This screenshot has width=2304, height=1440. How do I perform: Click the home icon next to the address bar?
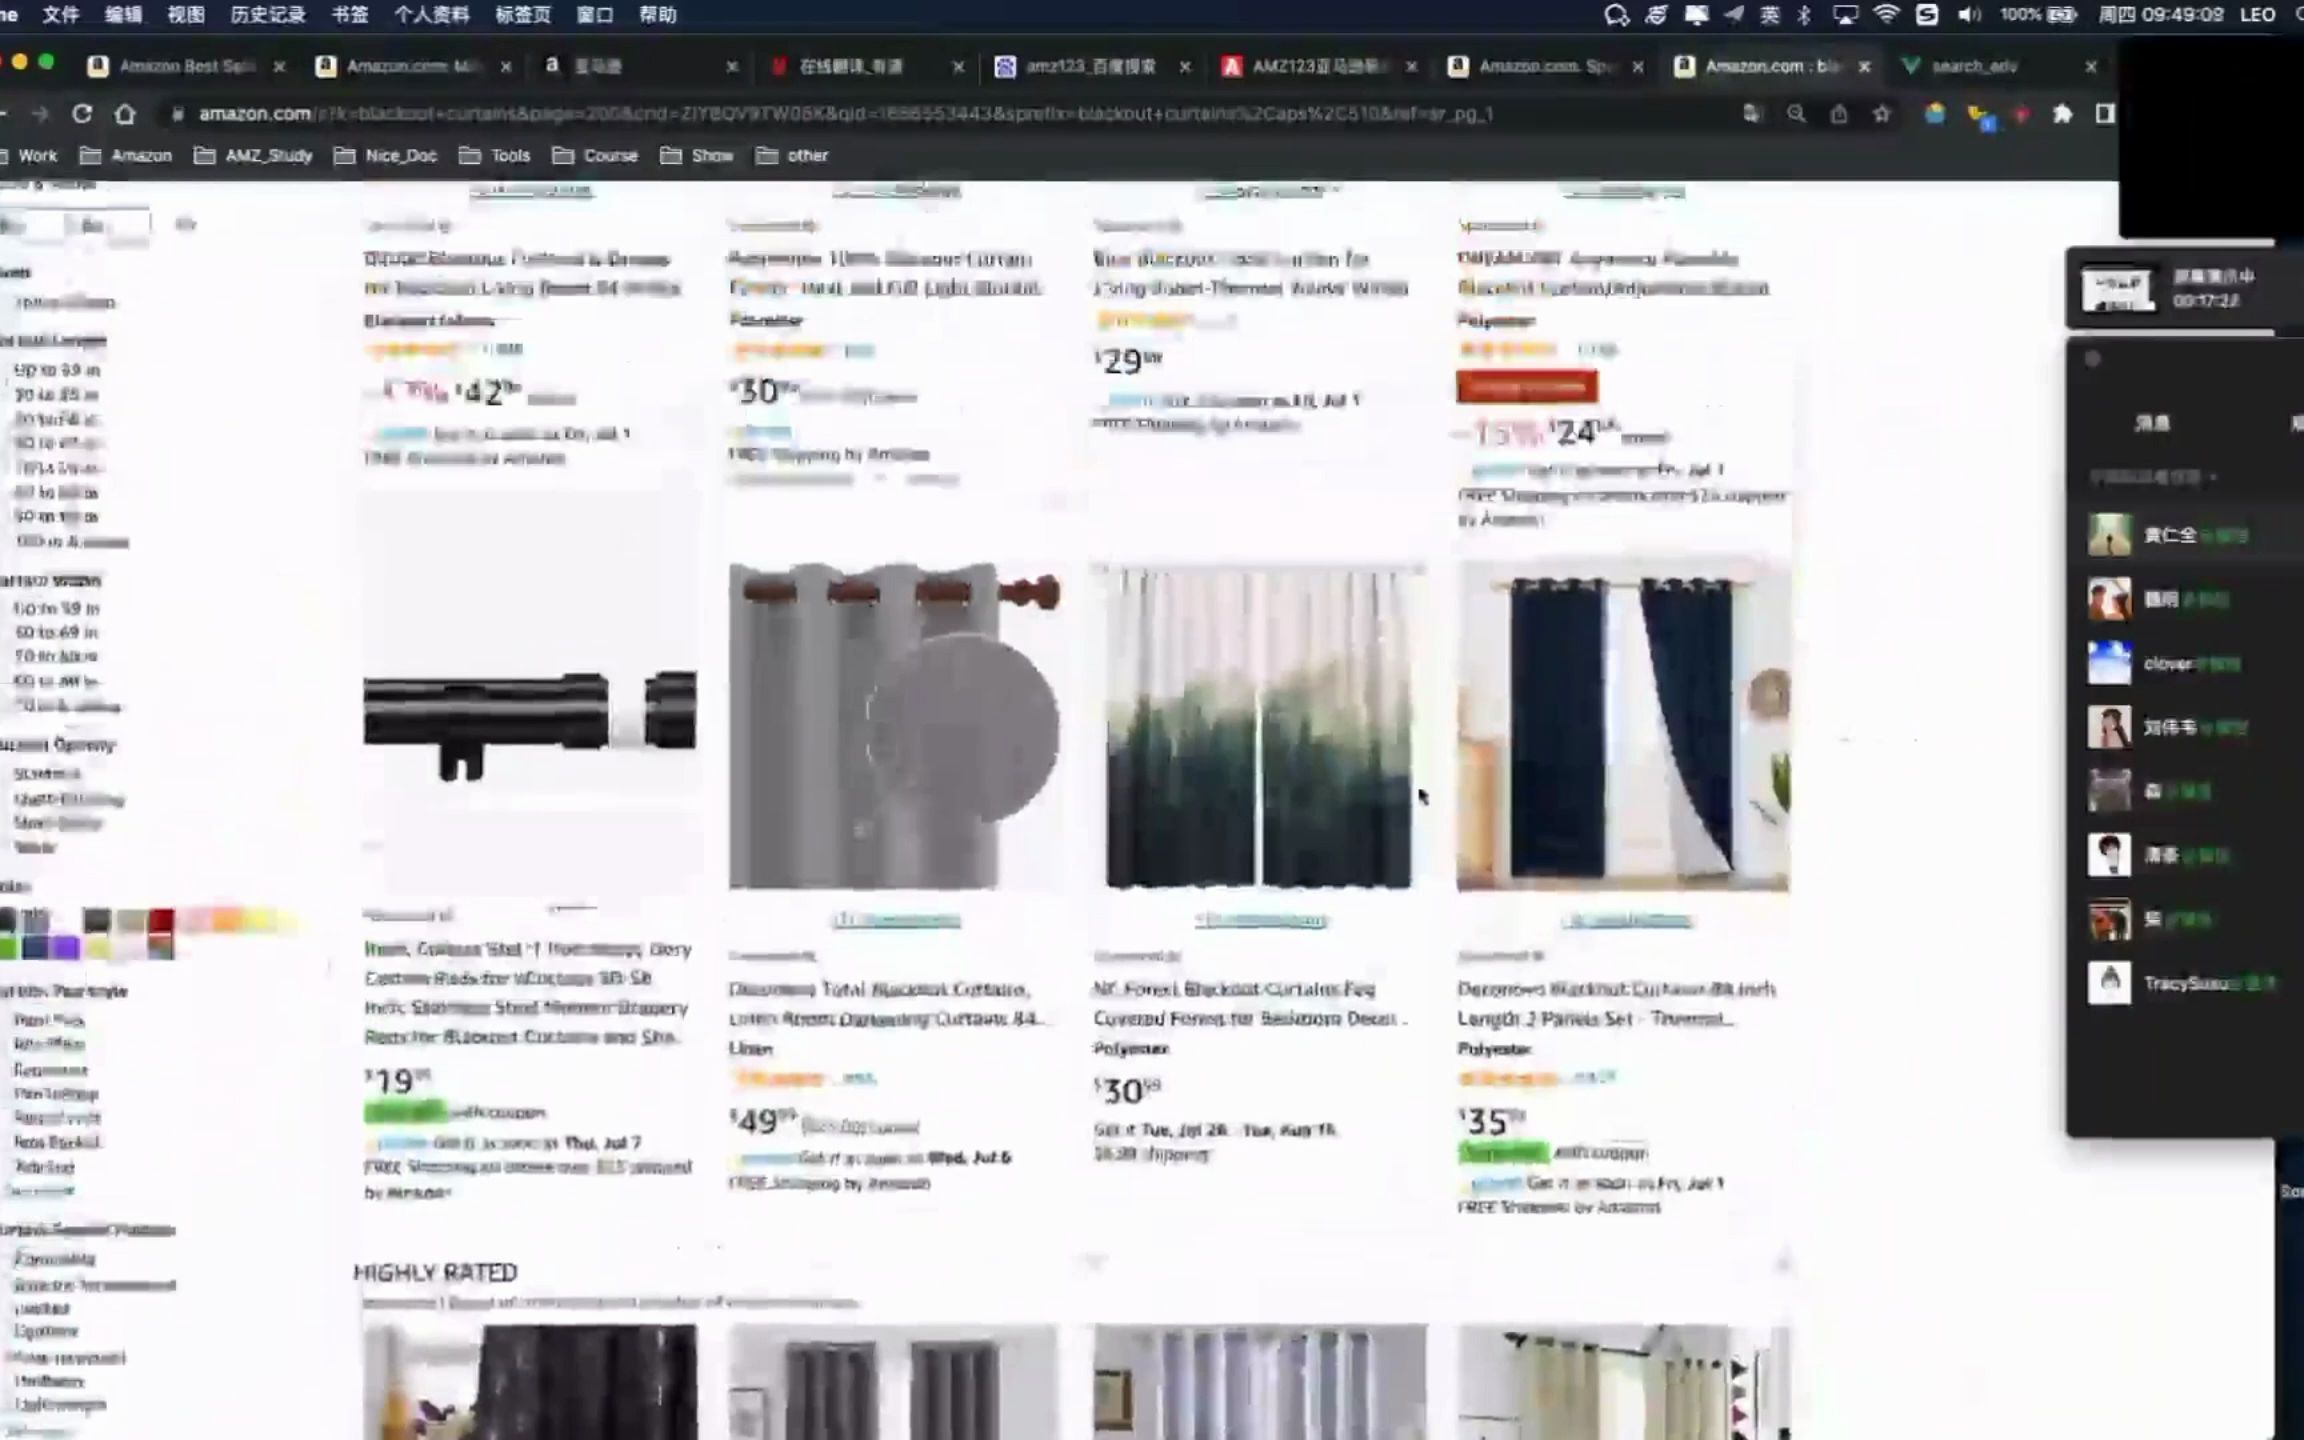click(x=125, y=114)
